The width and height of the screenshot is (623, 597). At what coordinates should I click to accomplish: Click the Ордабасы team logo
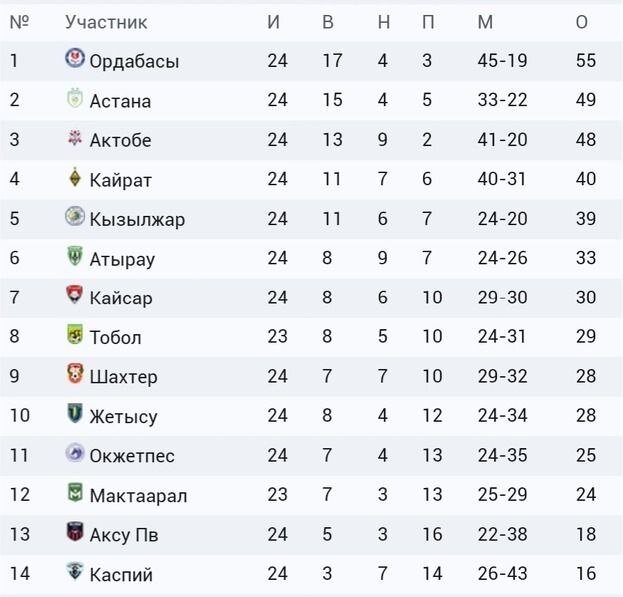75,58
